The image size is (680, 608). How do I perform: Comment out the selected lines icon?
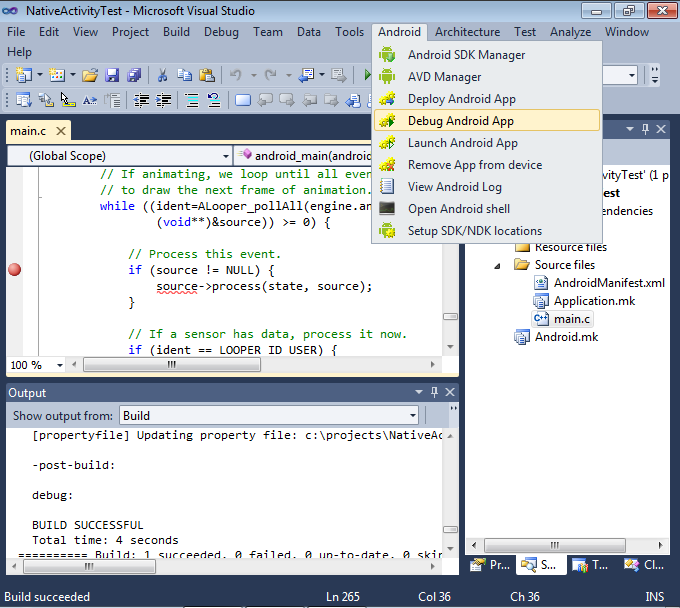(x=192, y=100)
